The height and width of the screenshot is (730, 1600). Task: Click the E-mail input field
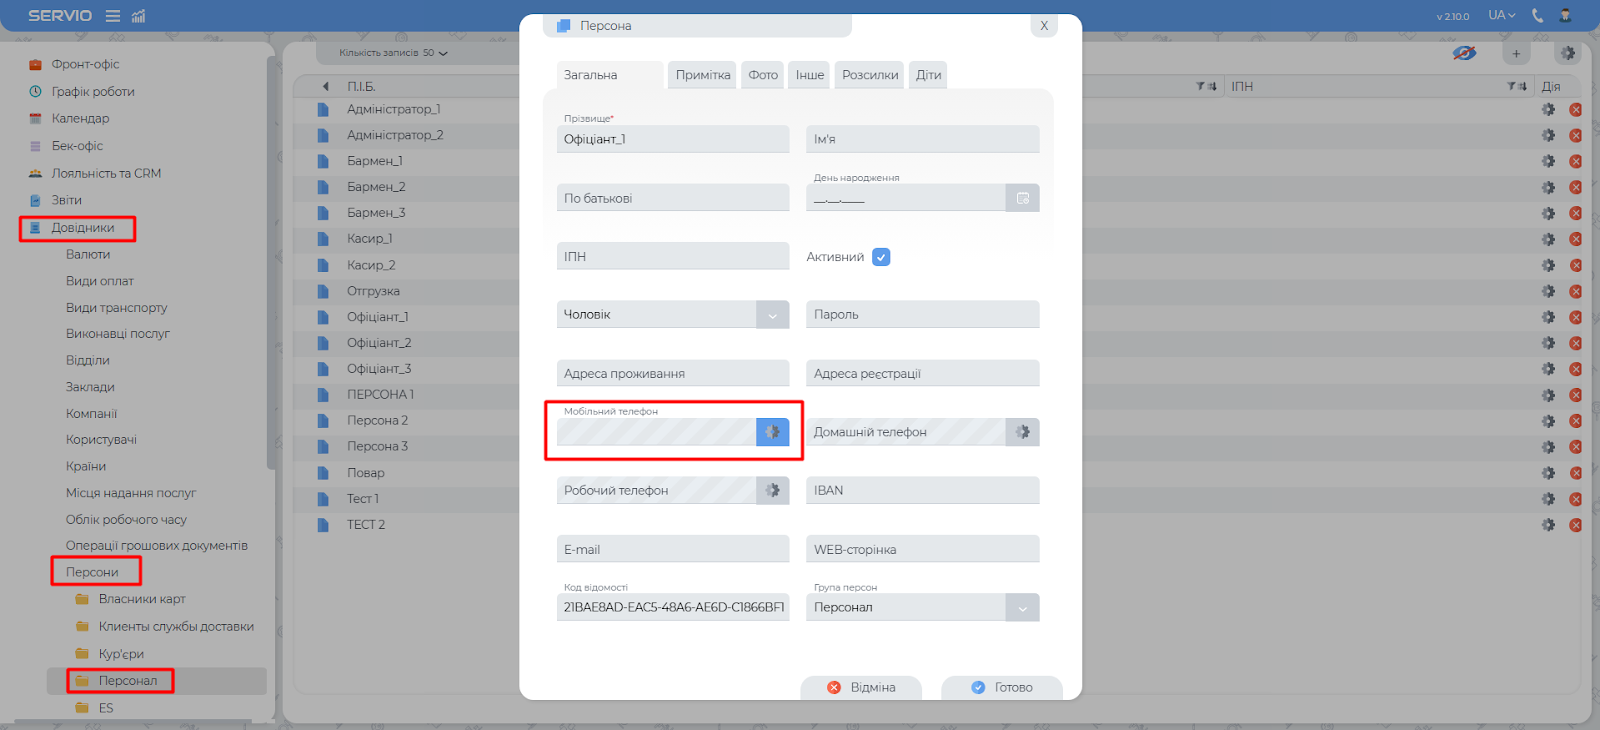click(672, 550)
